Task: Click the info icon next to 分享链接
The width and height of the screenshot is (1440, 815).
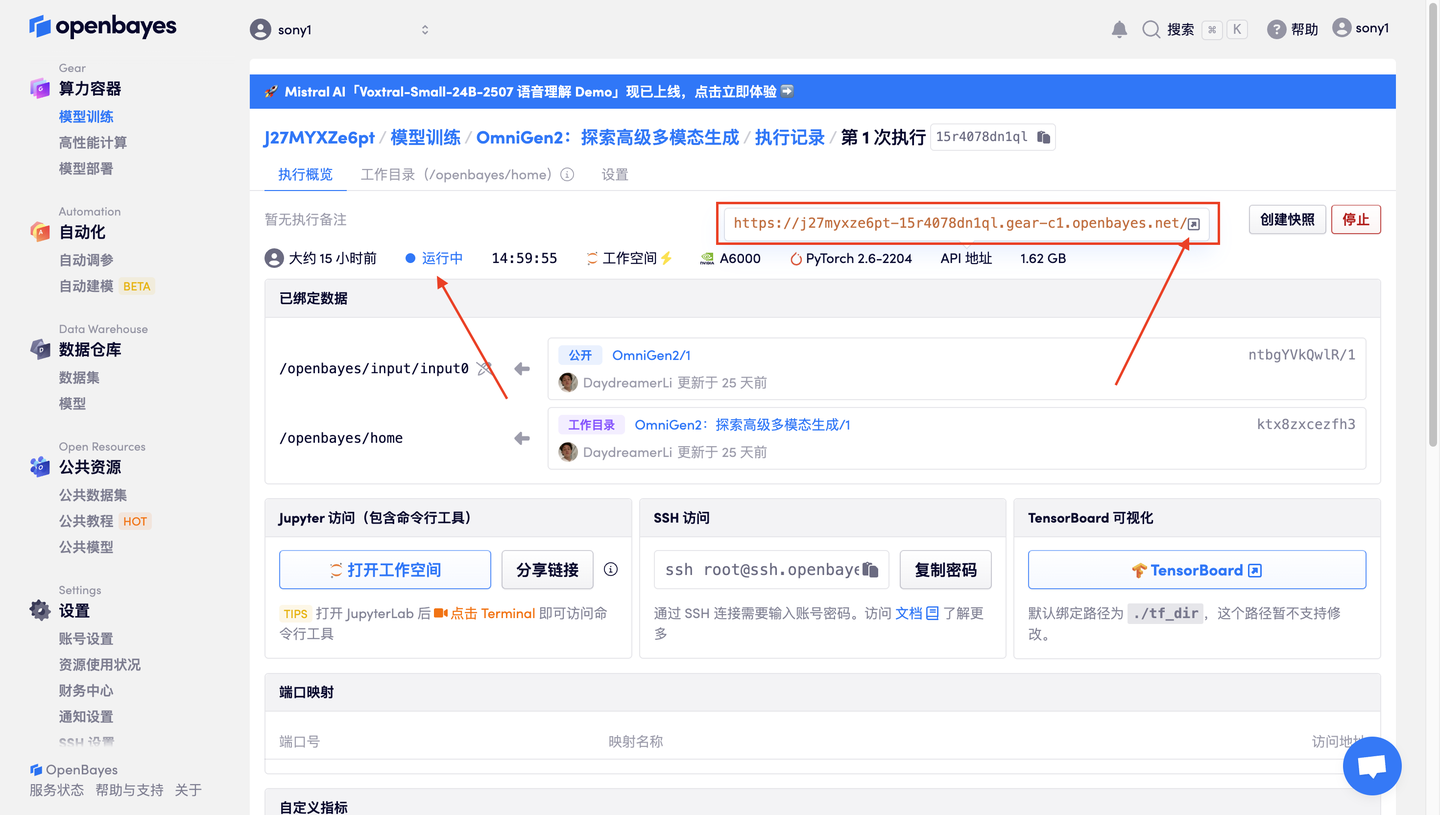Action: (x=610, y=569)
